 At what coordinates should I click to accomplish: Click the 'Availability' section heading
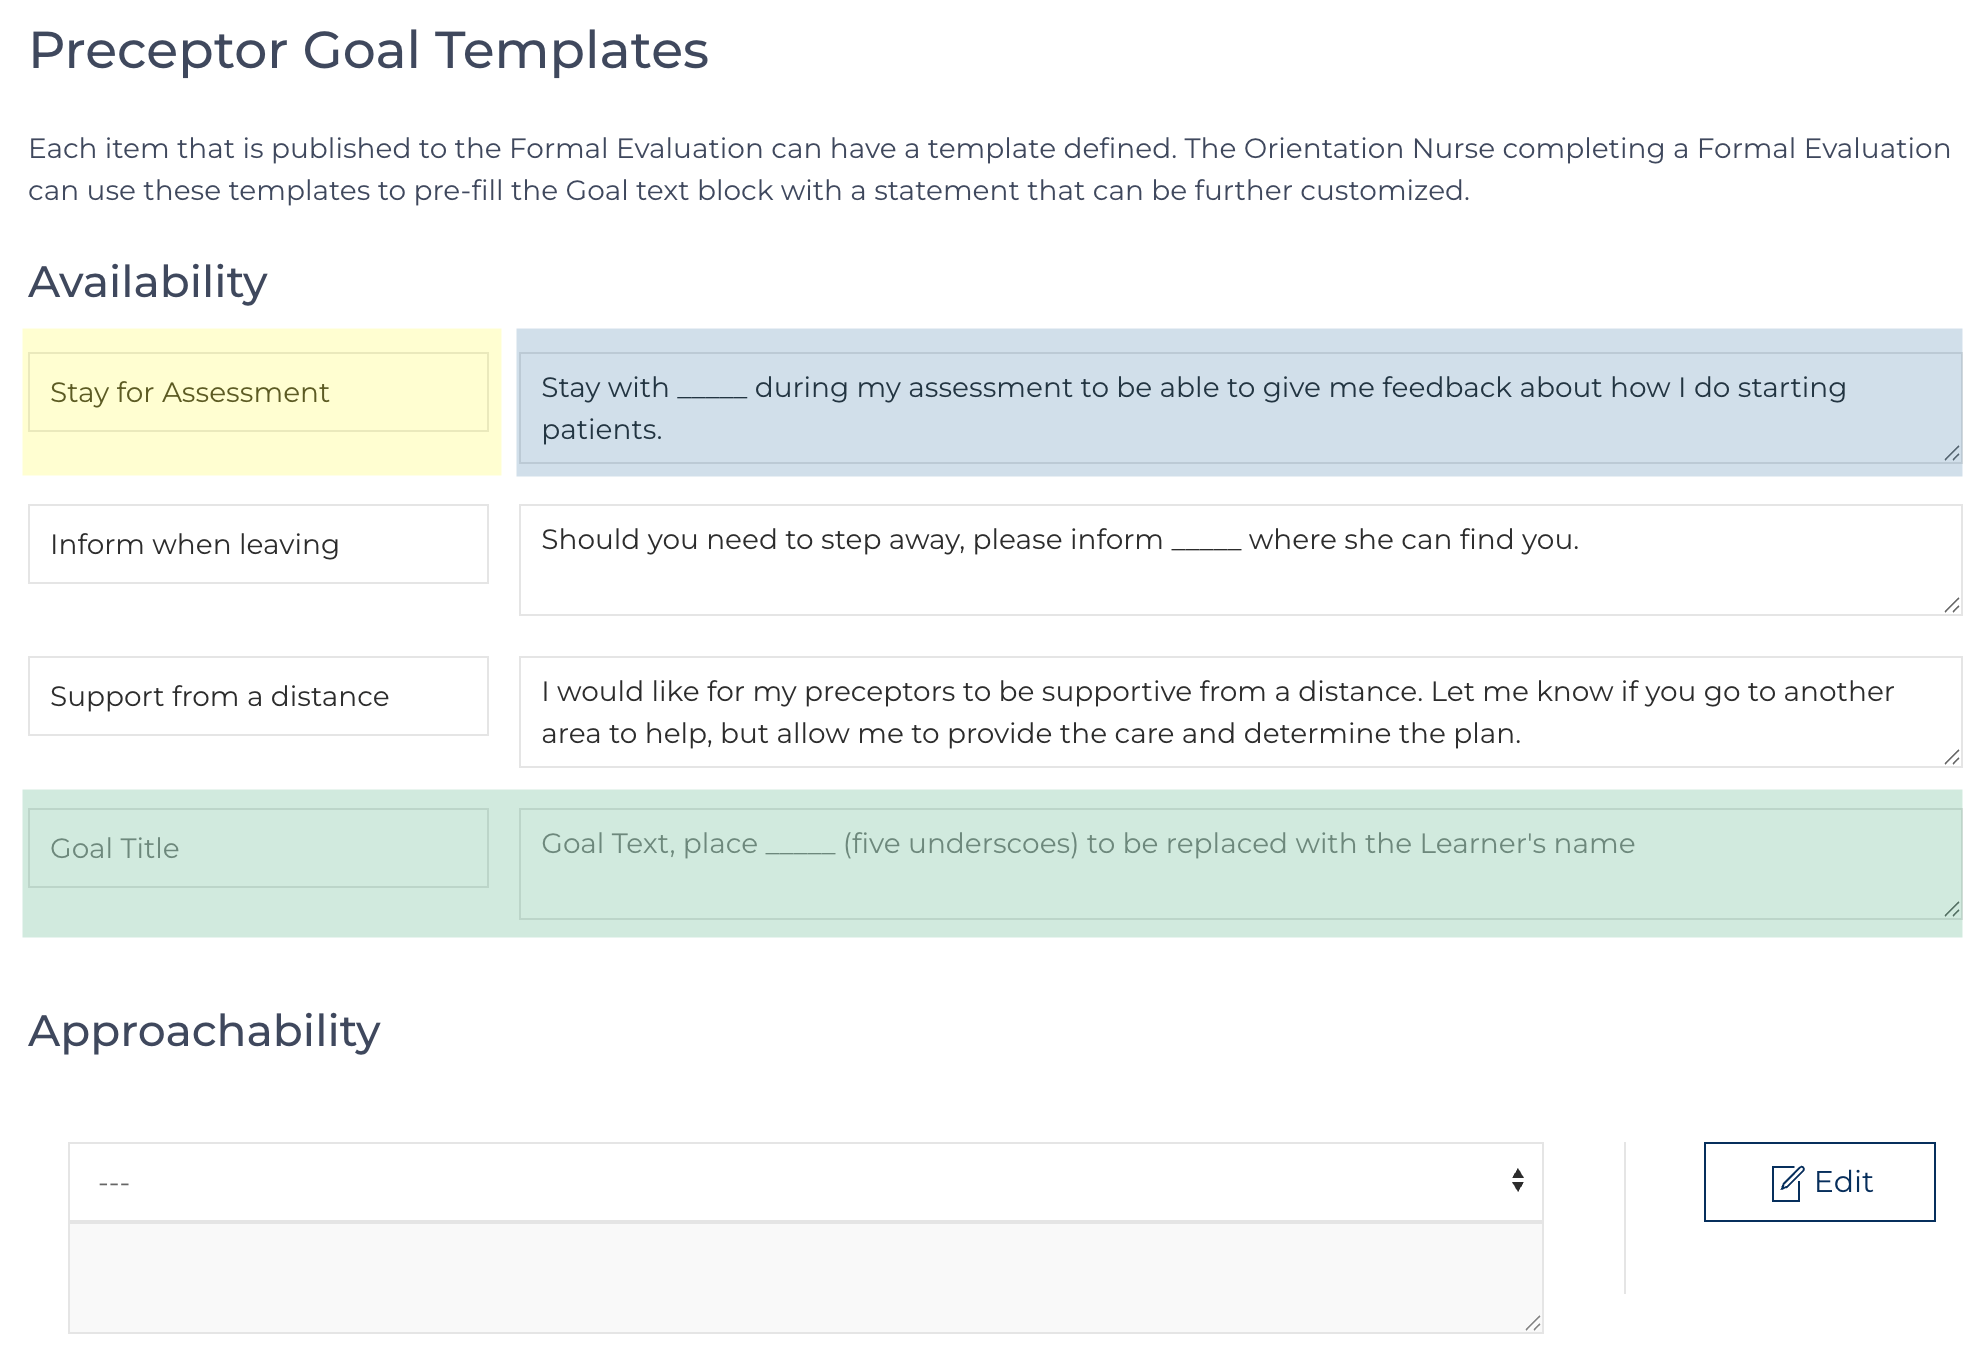(x=148, y=282)
